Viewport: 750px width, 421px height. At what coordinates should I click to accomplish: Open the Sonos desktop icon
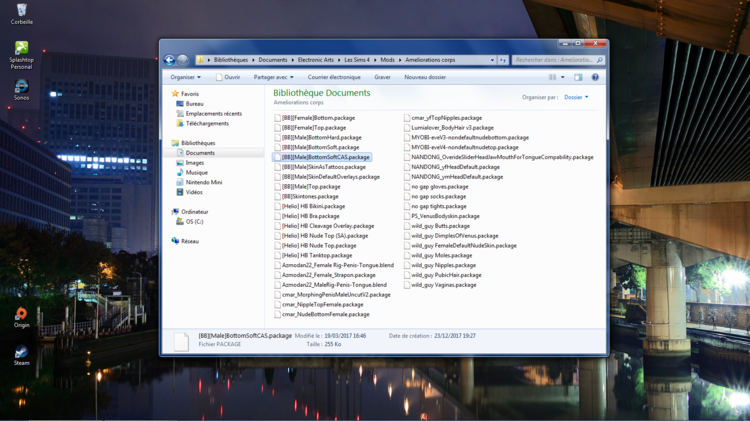(22, 90)
